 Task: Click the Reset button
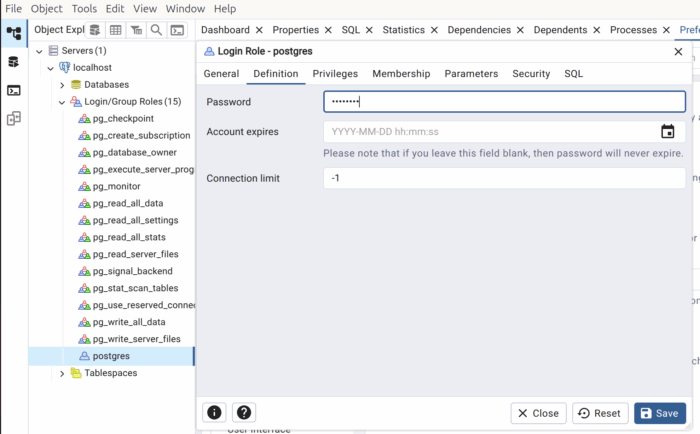click(599, 413)
